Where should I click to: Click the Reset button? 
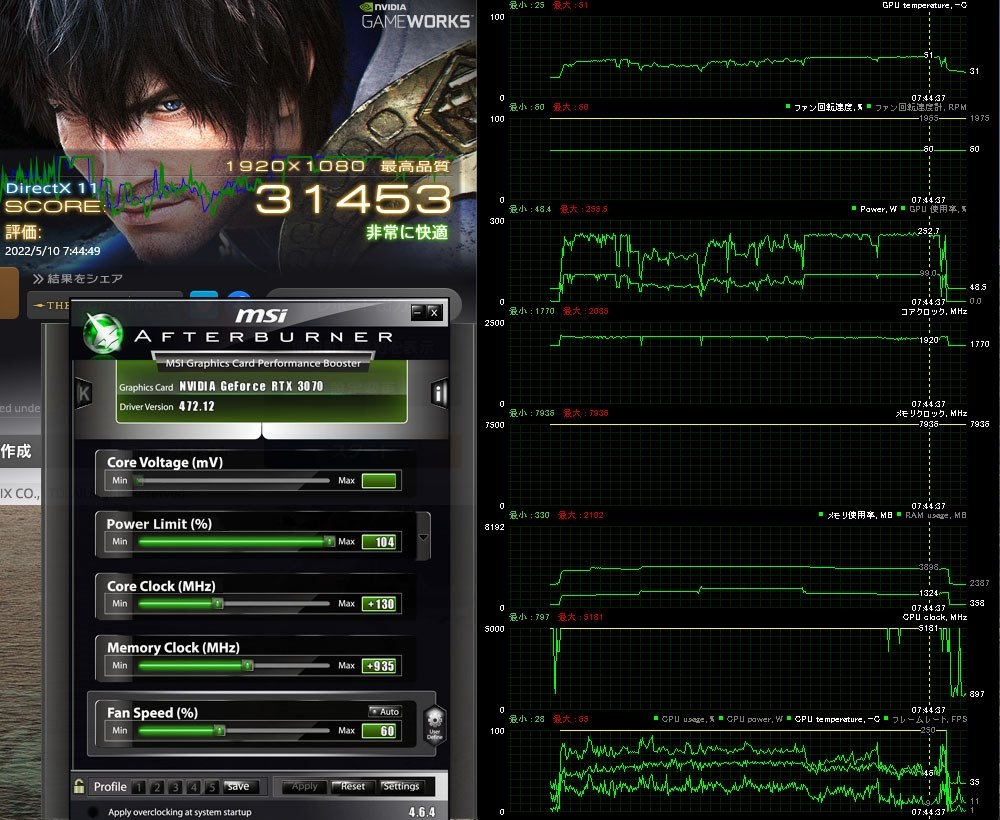pyautogui.click(x=353, y=787)
